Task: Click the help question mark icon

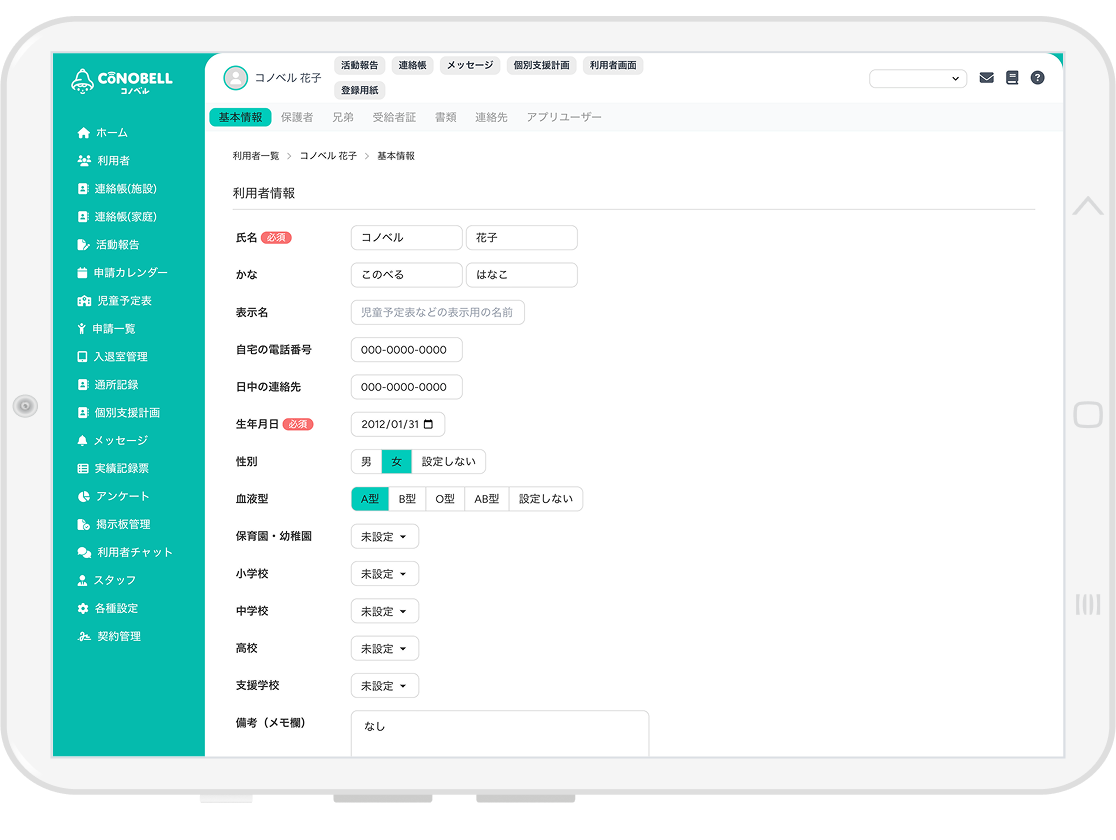Action: 1037,78
